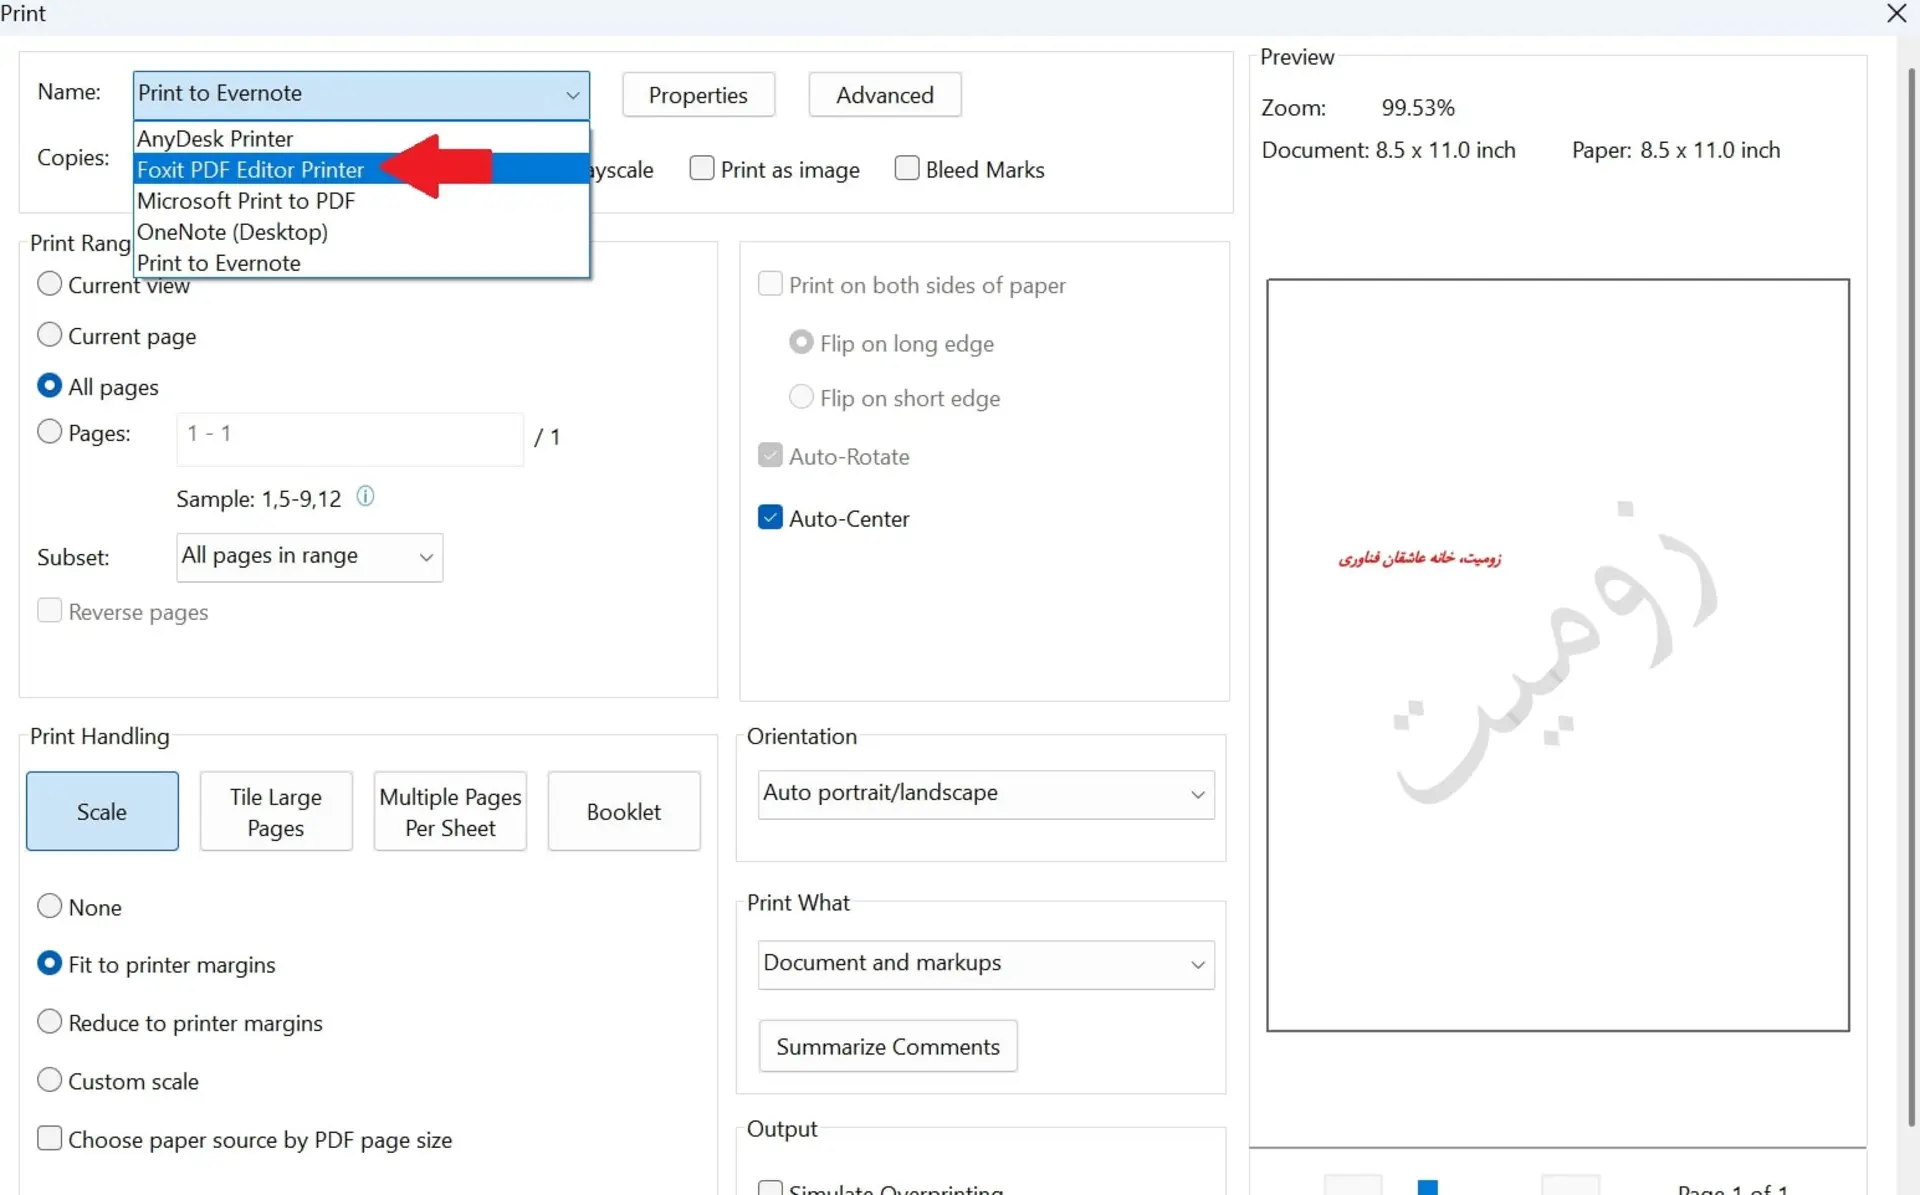
Task: Pick OneNote (Desktop) printer
Action: [x=361, y=231]
